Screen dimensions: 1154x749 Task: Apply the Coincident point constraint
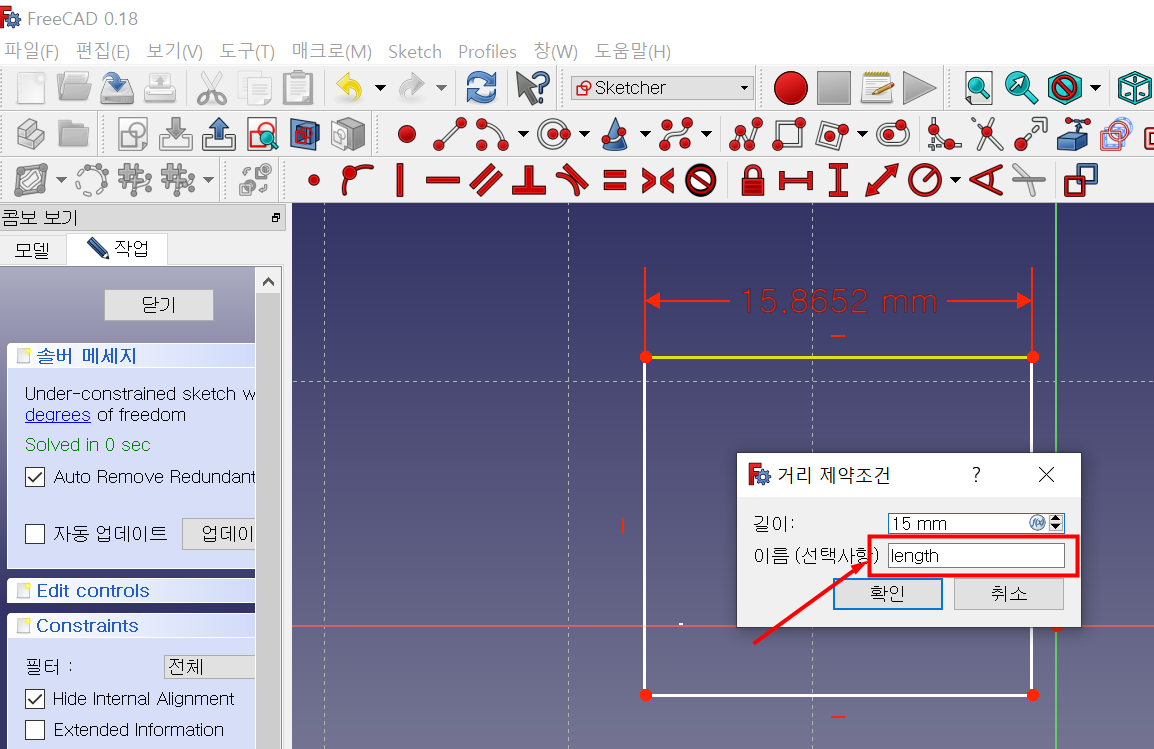(x=314, y=180)
